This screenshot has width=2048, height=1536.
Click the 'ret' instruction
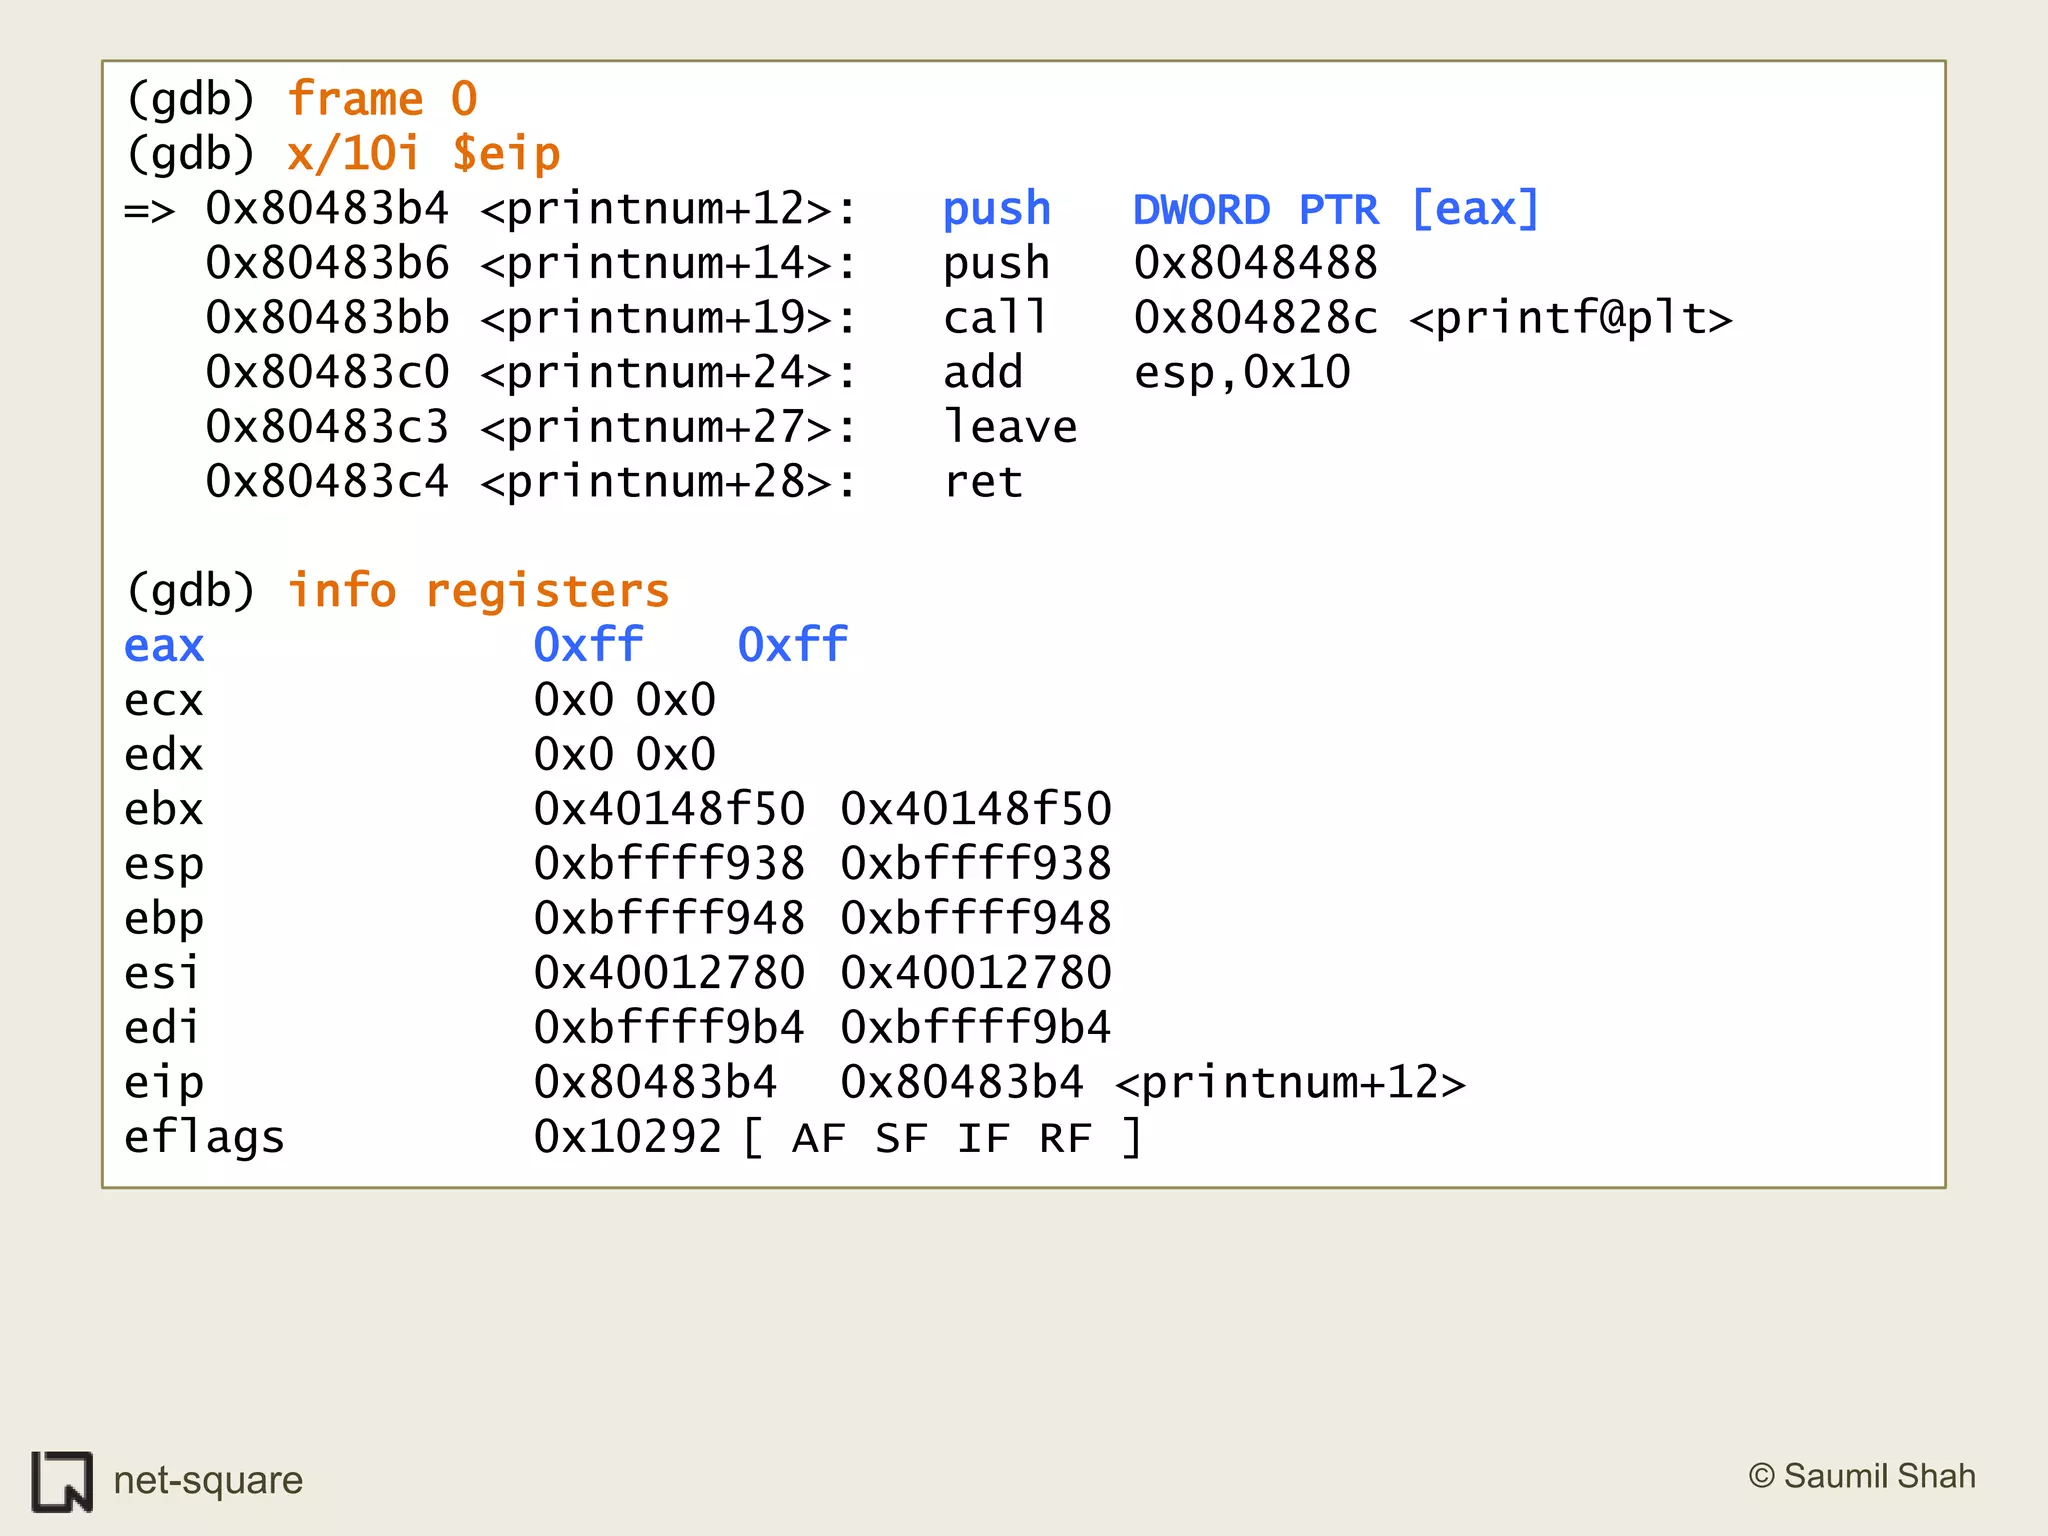983,483
